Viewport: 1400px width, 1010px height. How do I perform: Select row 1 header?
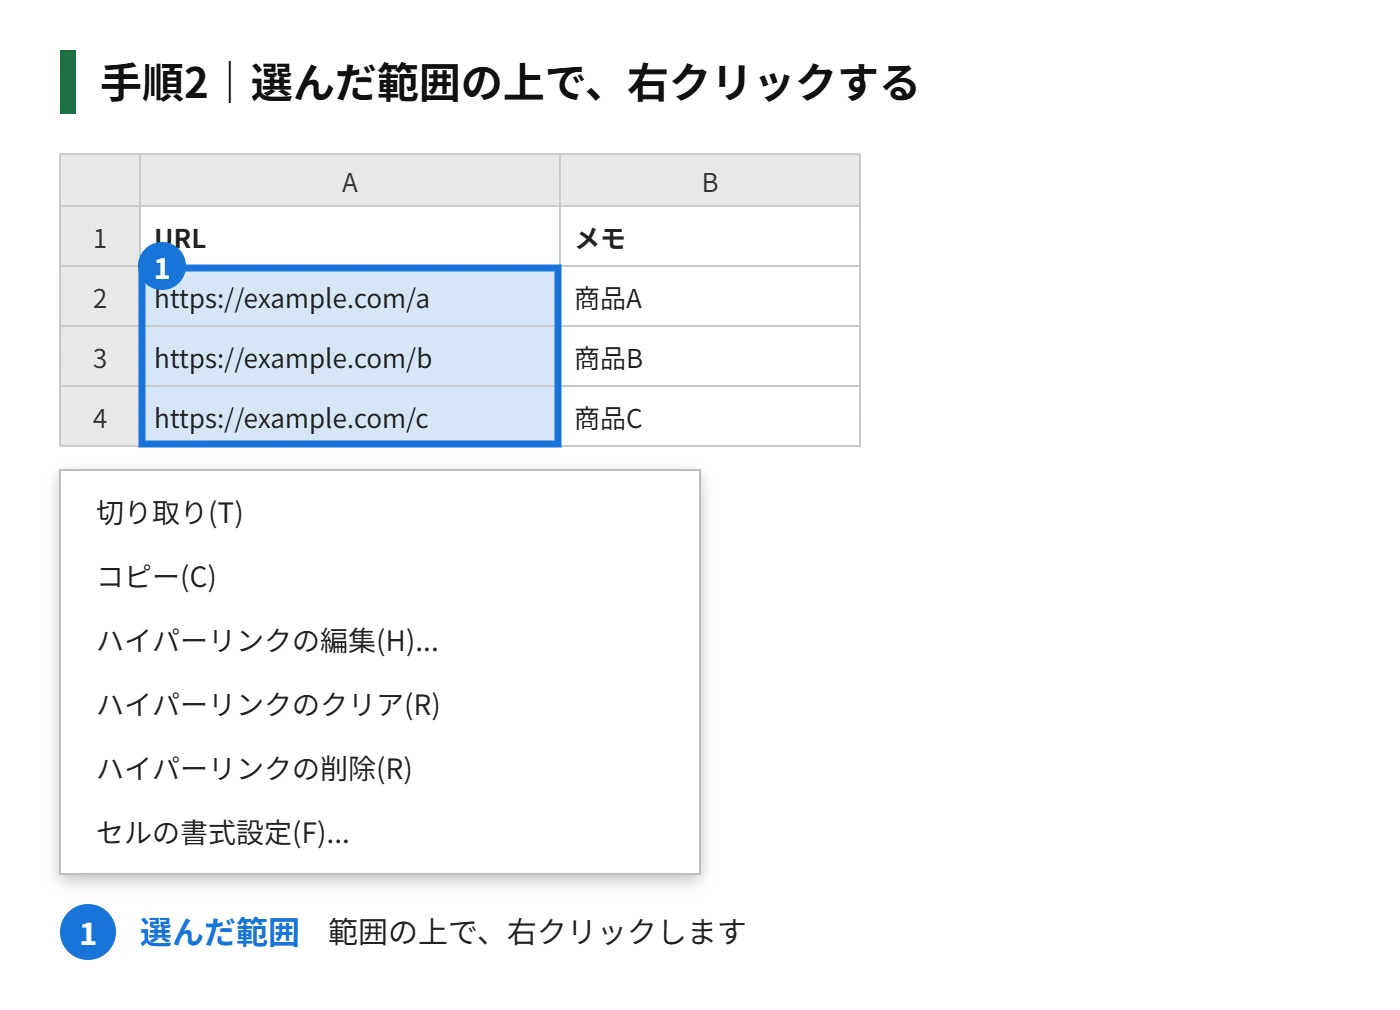pos(100,237)
